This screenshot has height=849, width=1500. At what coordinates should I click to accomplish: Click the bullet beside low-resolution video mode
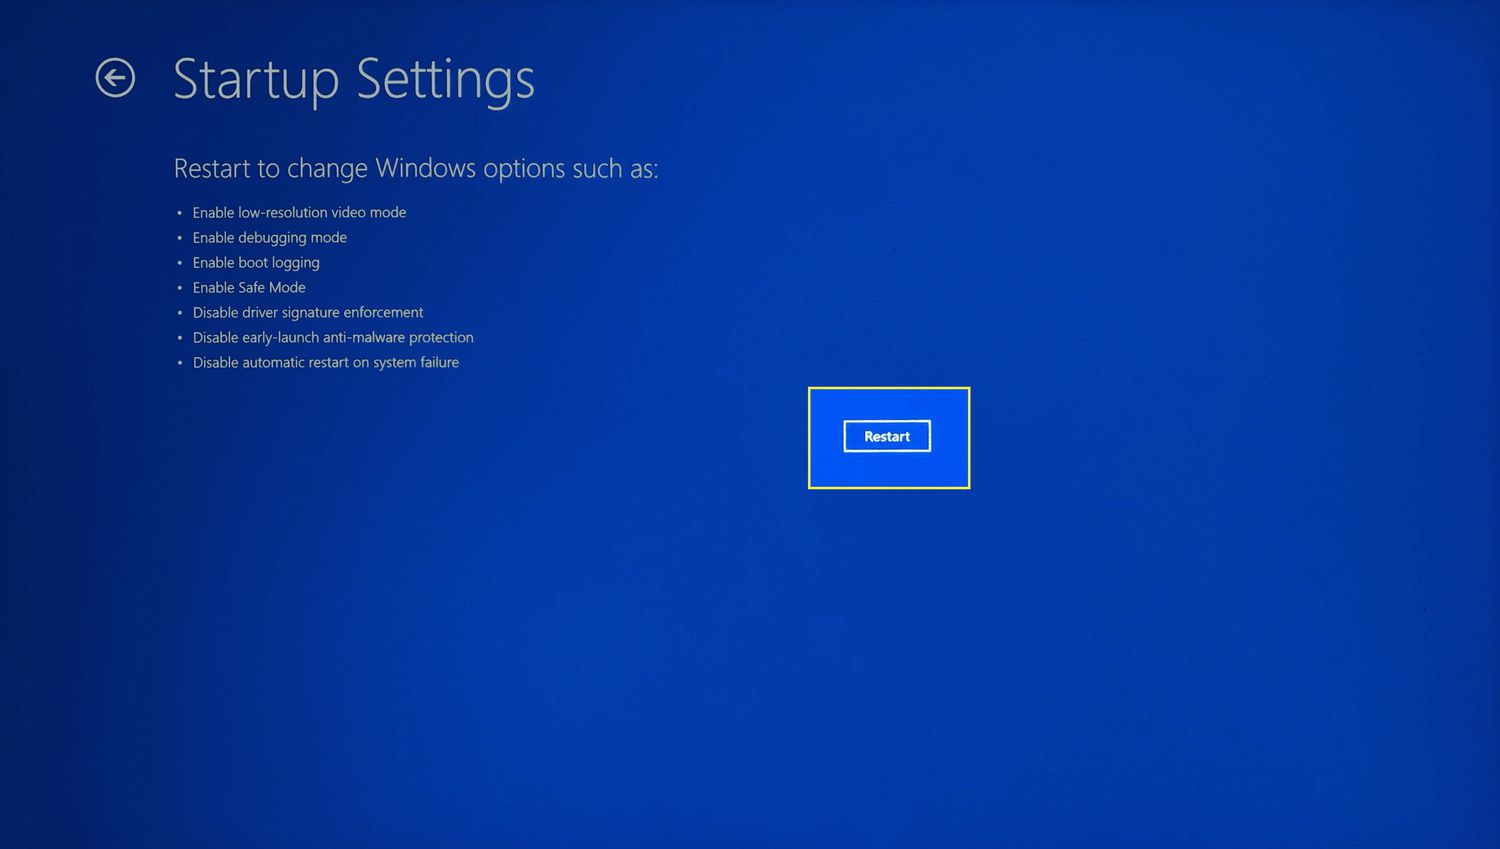point(179,213)
